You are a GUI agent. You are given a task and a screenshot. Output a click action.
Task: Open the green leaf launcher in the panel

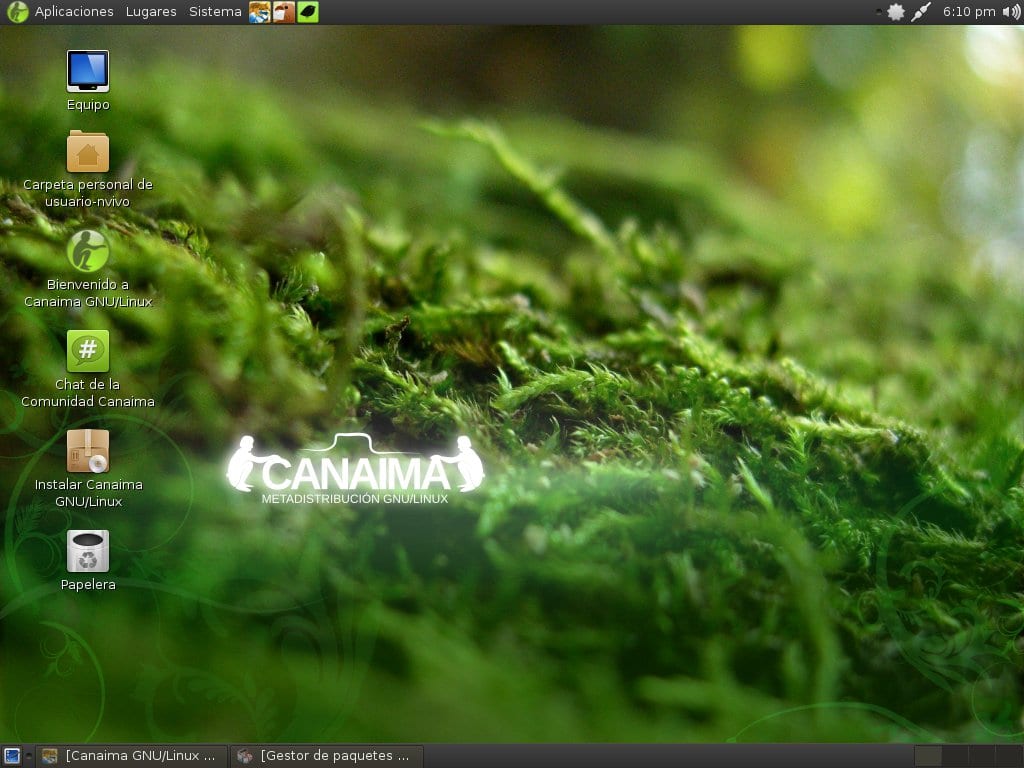(307, 12)
